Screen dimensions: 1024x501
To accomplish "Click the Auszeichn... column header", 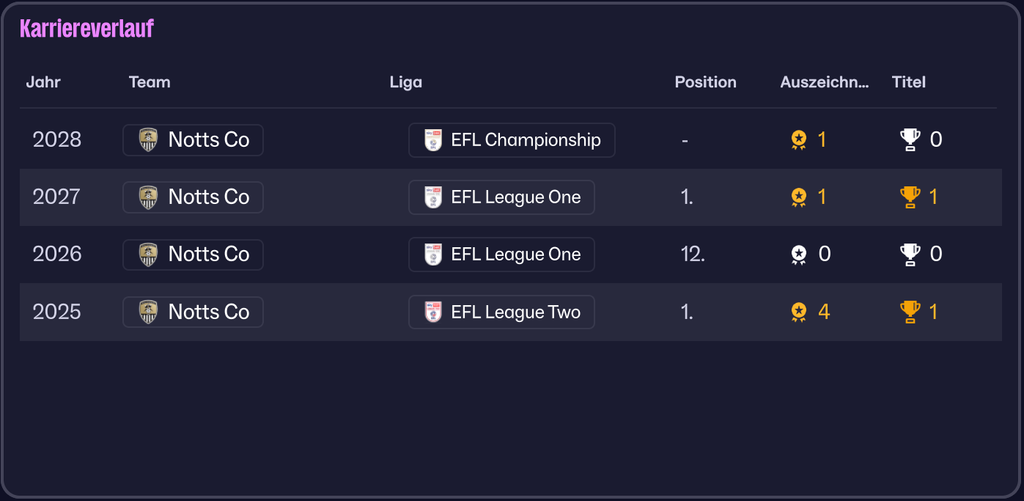I will click(824, 82).
